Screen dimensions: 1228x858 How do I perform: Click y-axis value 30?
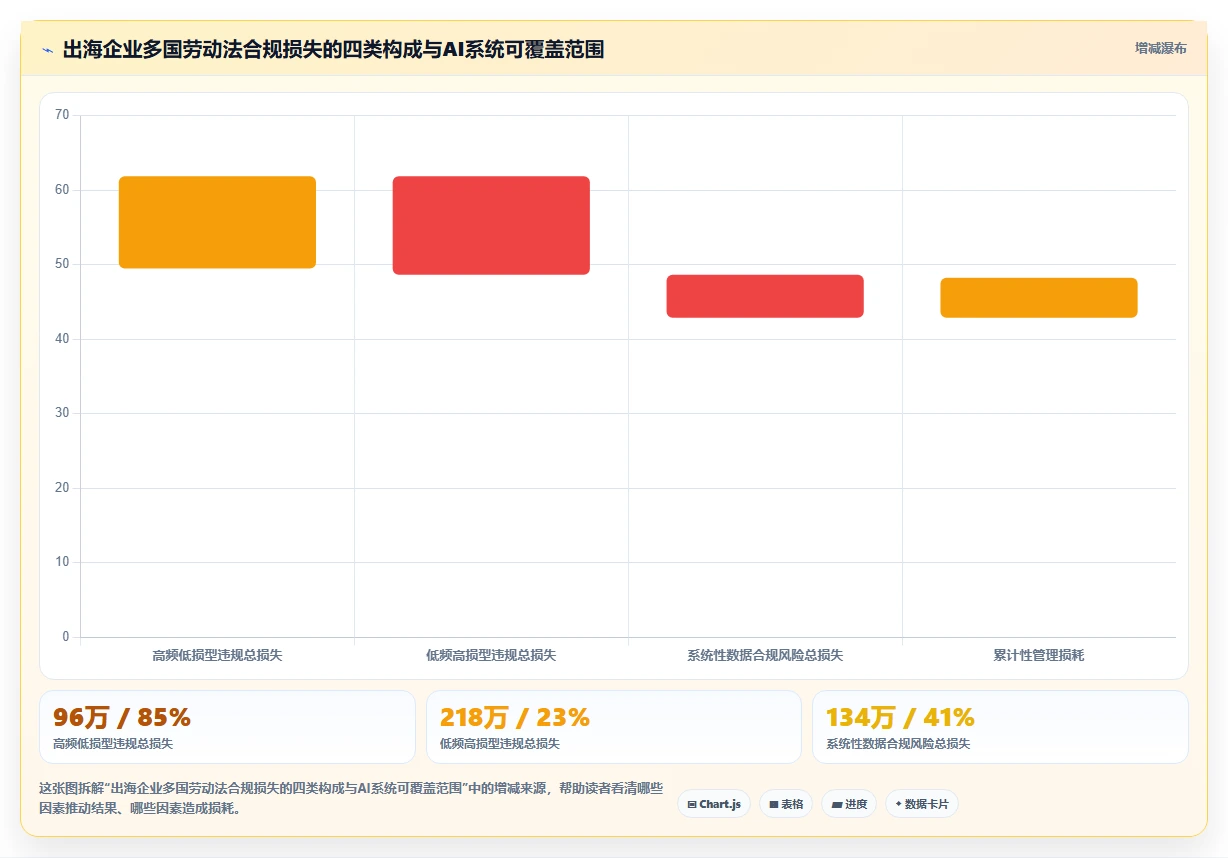point(62,413)
